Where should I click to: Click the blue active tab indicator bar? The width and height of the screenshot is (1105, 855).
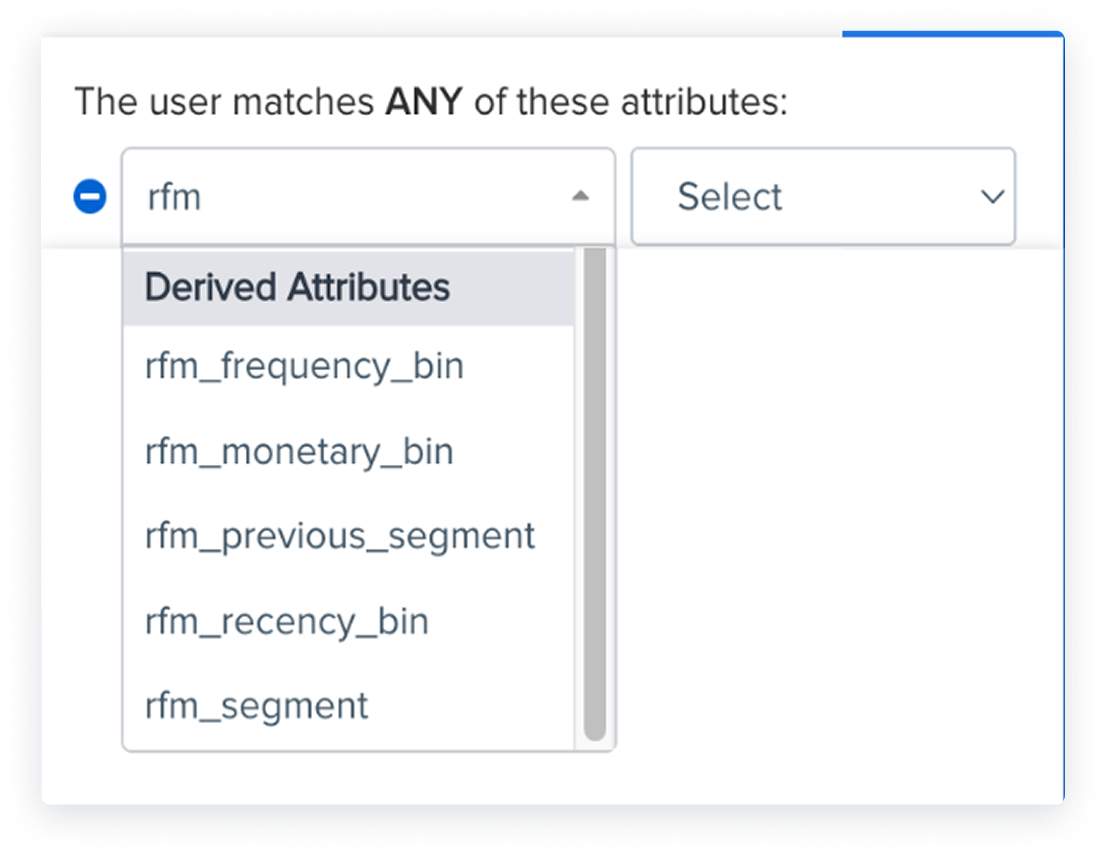953,34
